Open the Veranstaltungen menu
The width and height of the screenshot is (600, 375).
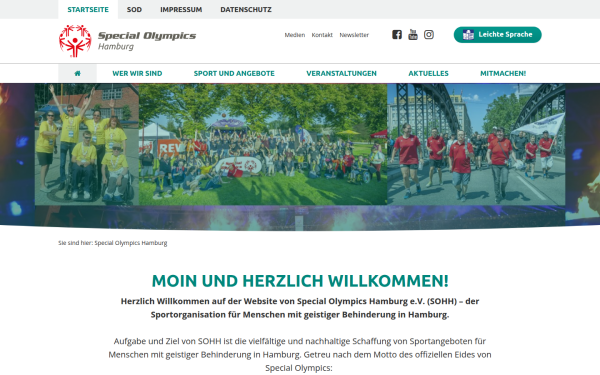click(x=341, y=73)
